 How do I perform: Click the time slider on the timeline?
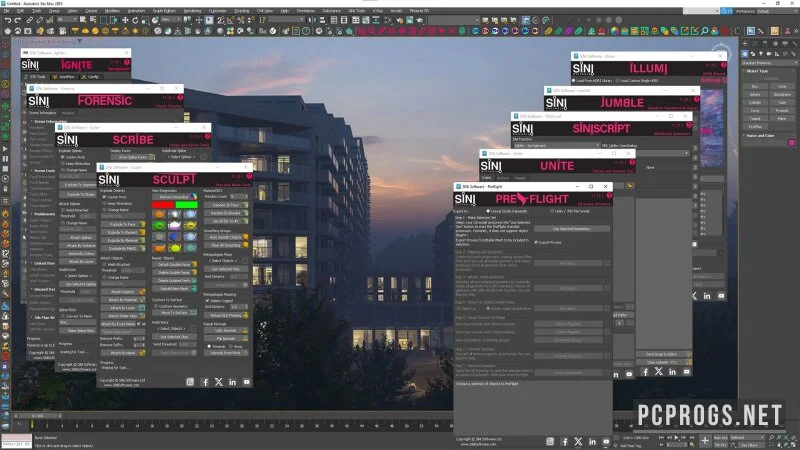tap(37, 416)
